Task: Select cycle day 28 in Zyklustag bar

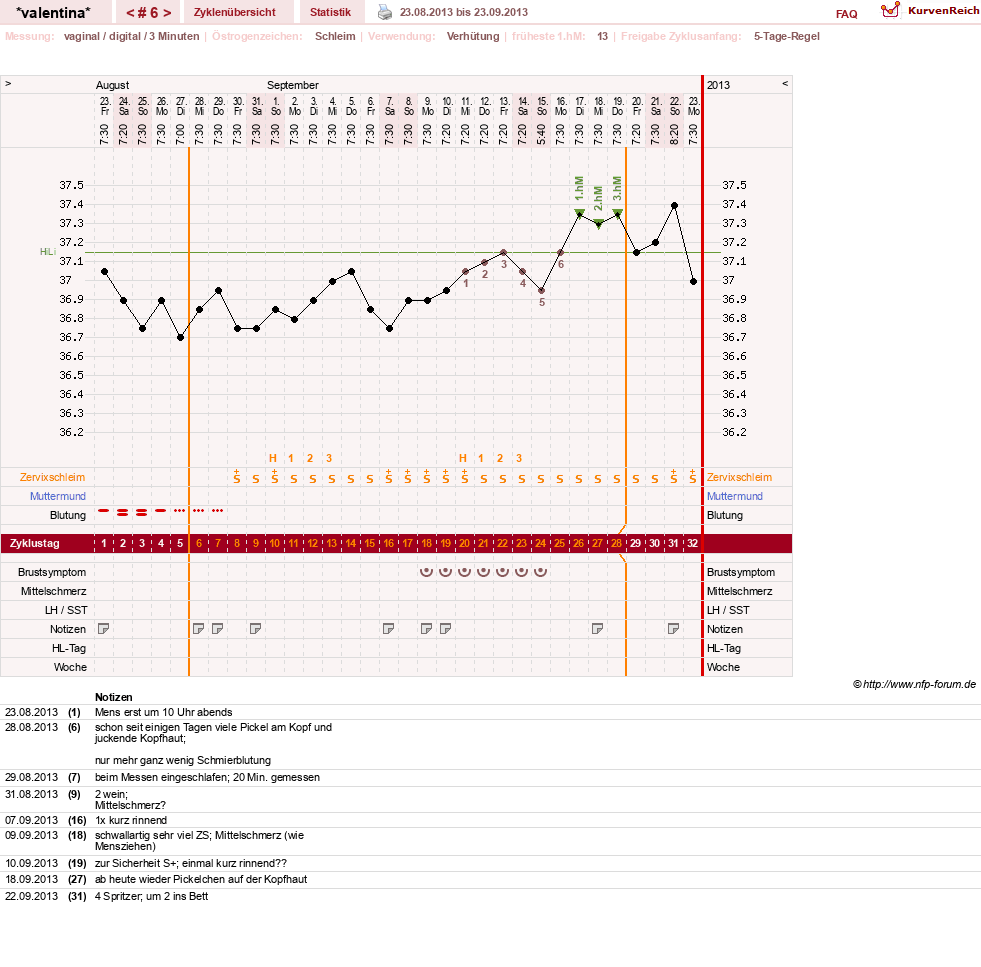Action: coord(616,543)
